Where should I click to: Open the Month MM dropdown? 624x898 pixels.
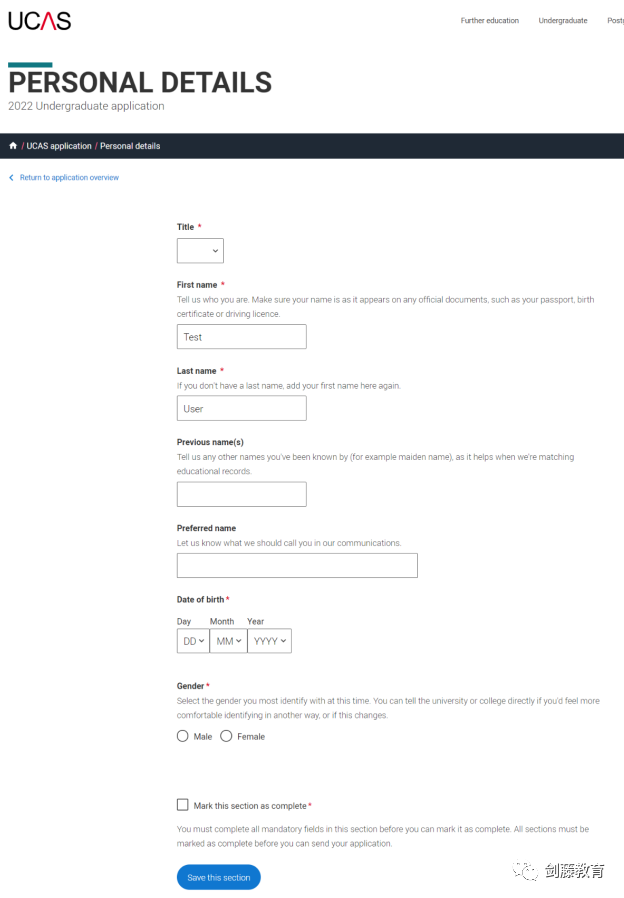pos(228,641)
